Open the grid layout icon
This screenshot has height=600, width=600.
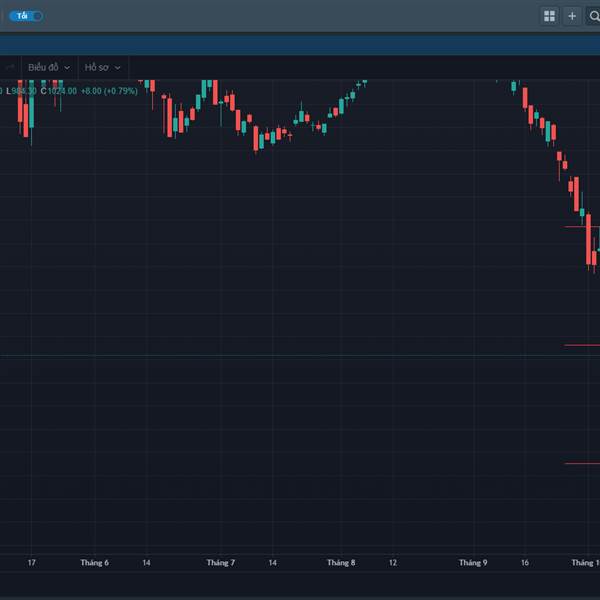[549, 16]
